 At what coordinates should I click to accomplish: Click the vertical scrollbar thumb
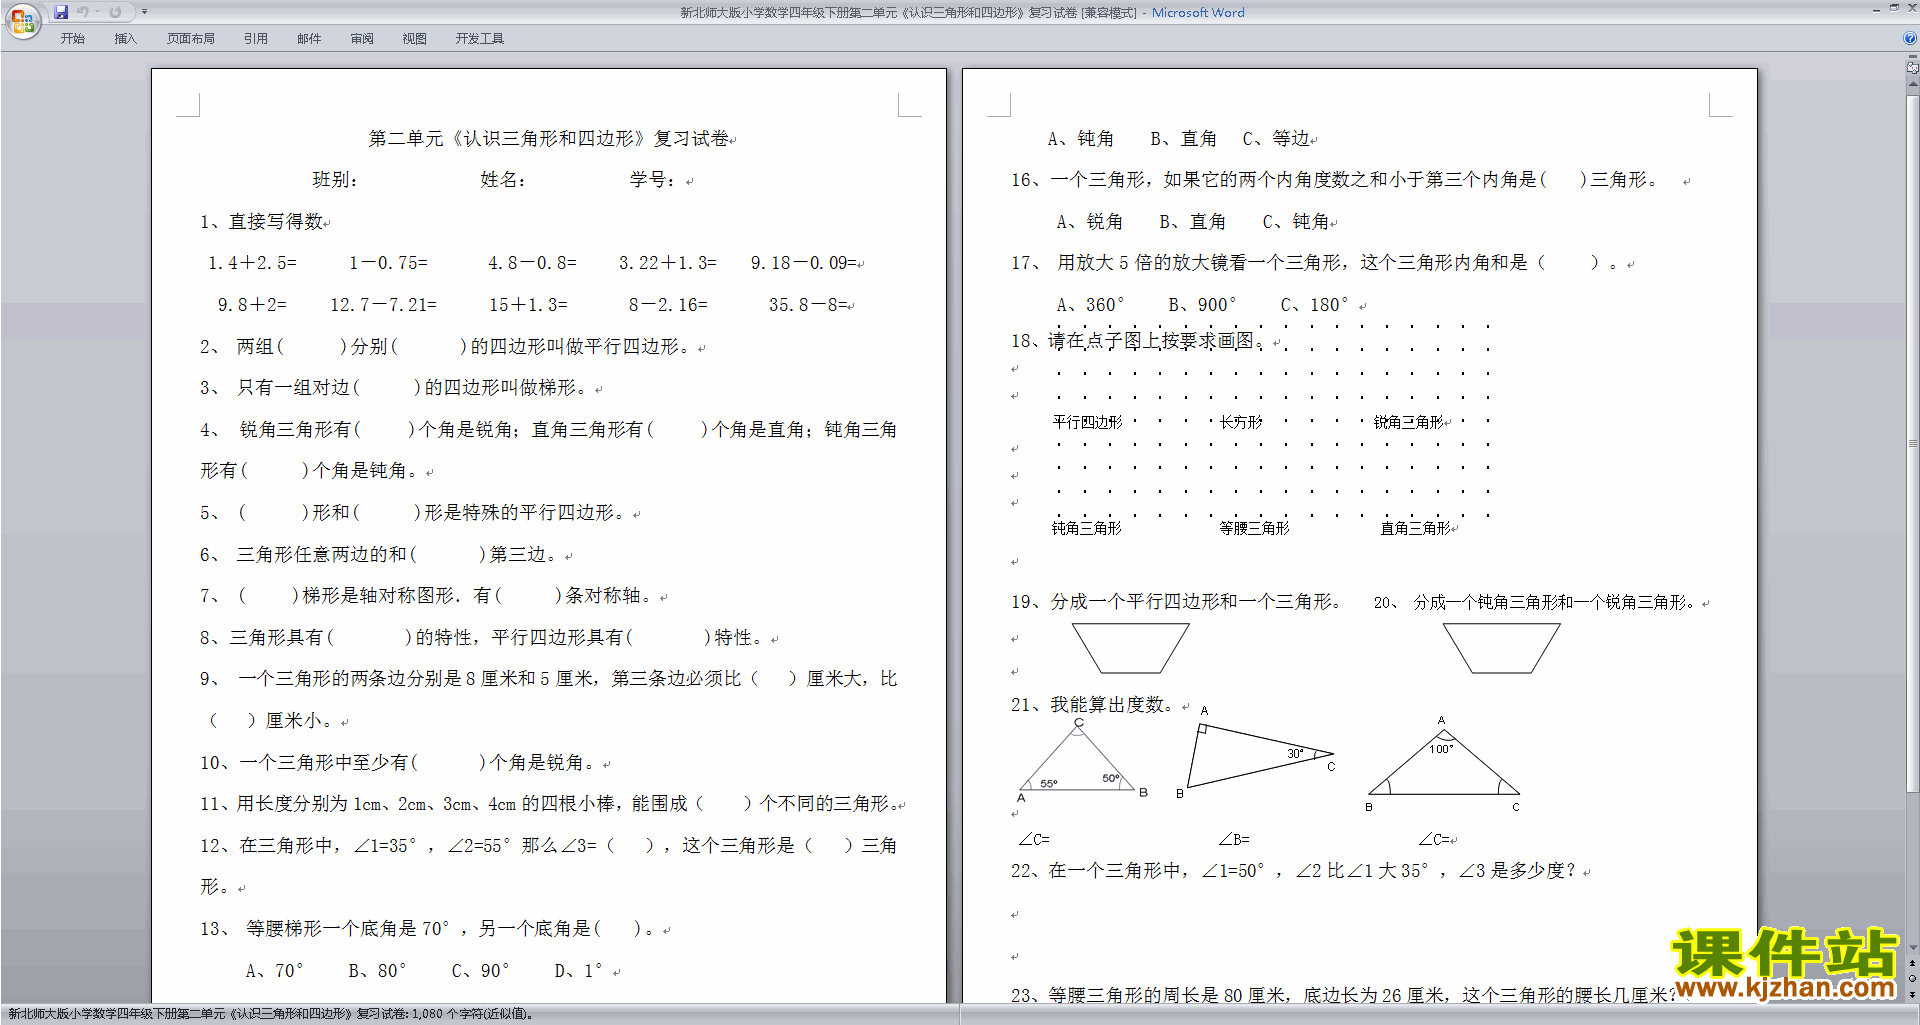[1913, 443]
